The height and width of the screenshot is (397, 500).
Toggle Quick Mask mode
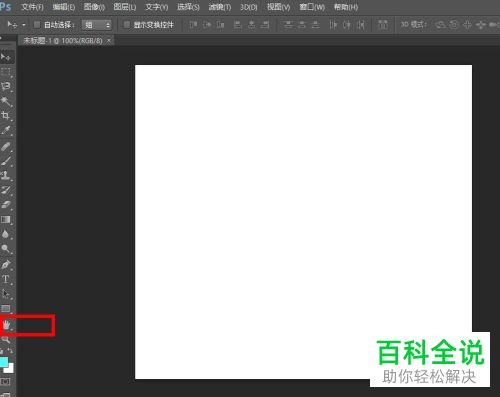[6, 381]
